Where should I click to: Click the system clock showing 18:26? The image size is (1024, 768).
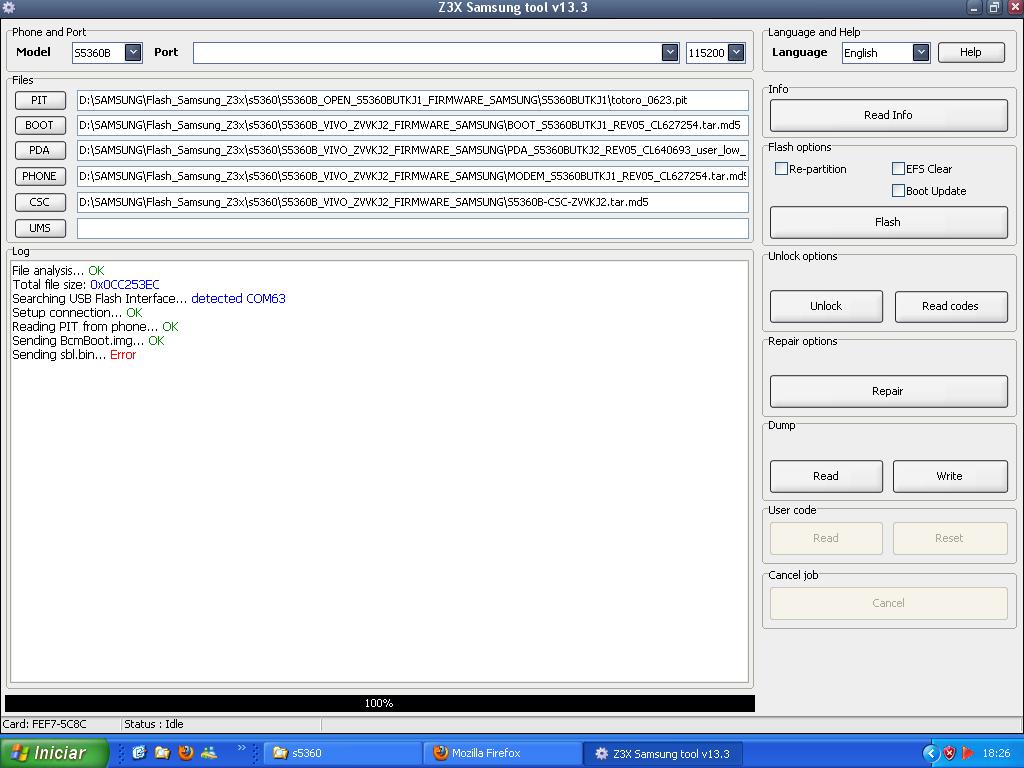996,754
